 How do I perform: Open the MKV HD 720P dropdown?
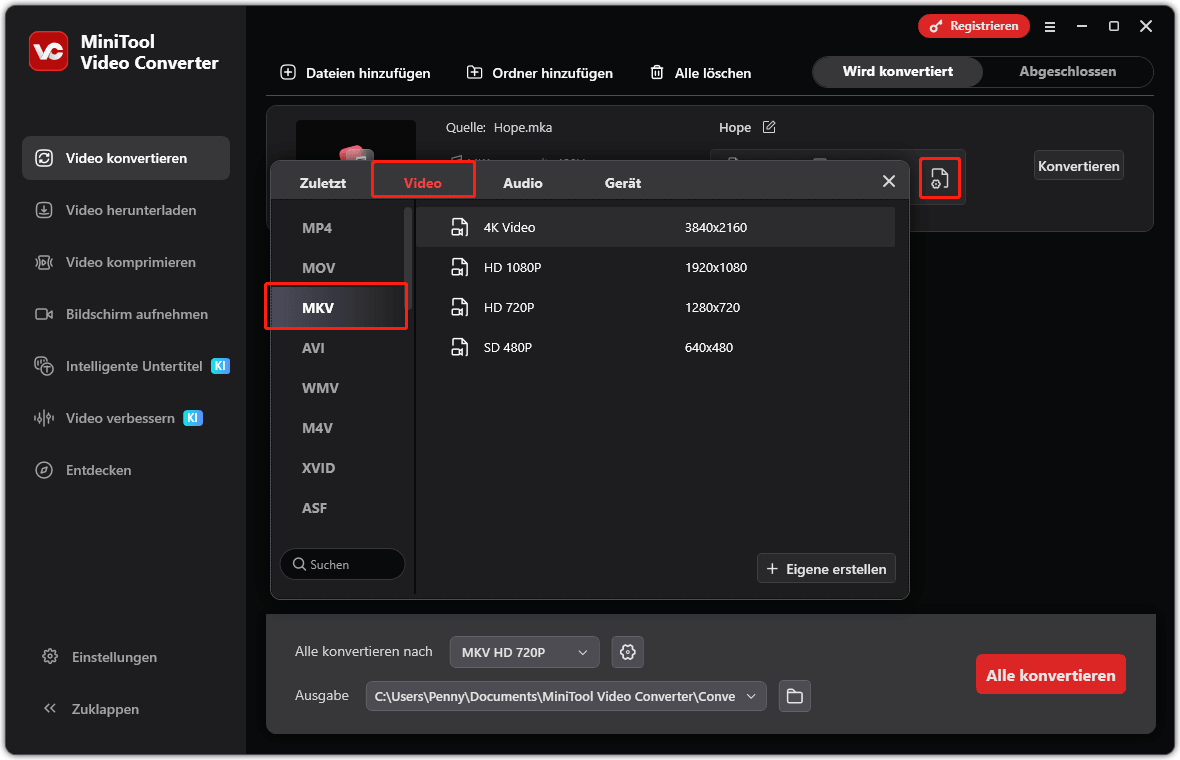525,652
